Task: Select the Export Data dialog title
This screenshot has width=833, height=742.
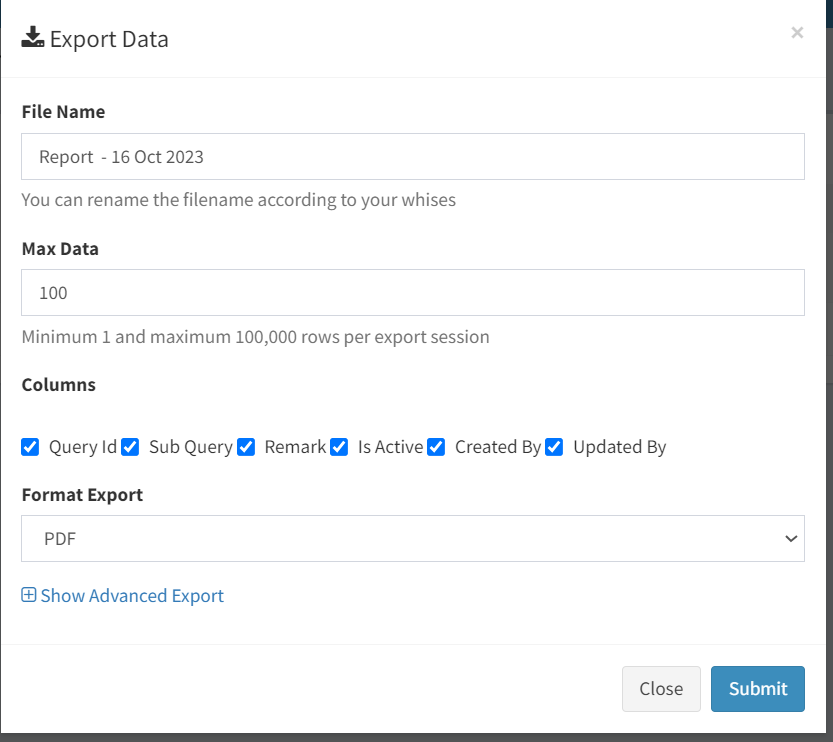Action: 109,39
